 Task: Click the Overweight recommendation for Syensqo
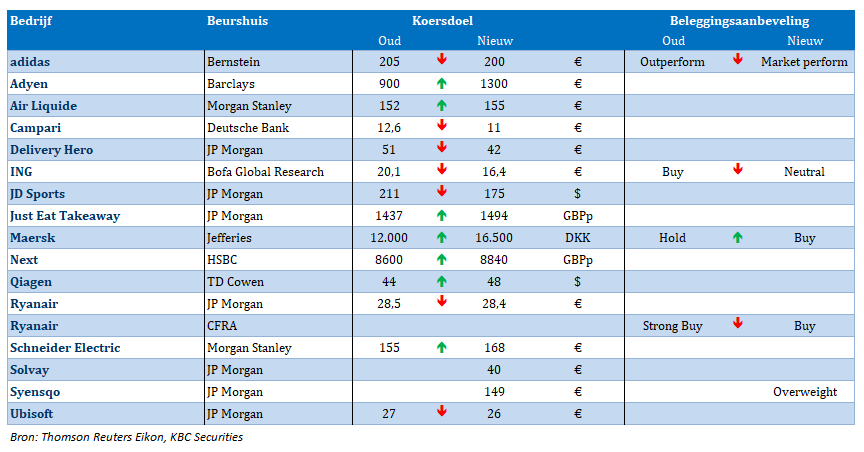(805, 392)
